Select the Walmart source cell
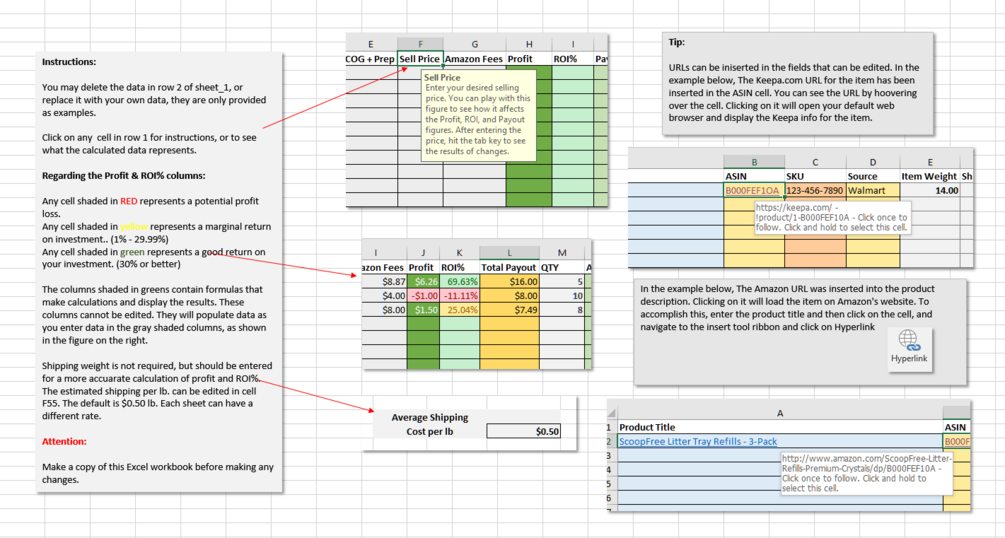This screenshot has height=538, width=1005. coord(873,190)
